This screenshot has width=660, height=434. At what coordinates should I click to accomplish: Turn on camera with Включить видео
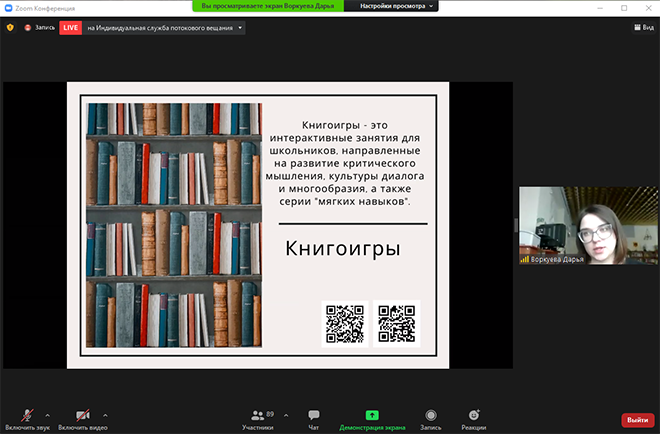[81, 415]
